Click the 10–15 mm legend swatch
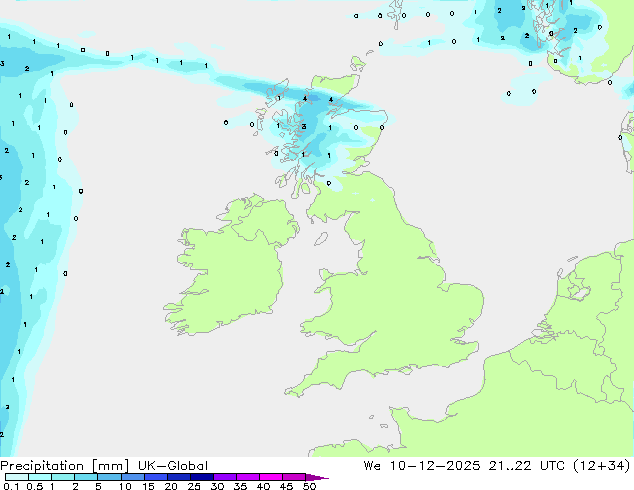Image resolution: width=634 pixels, height=490 pixels. [x=132, y=477]
